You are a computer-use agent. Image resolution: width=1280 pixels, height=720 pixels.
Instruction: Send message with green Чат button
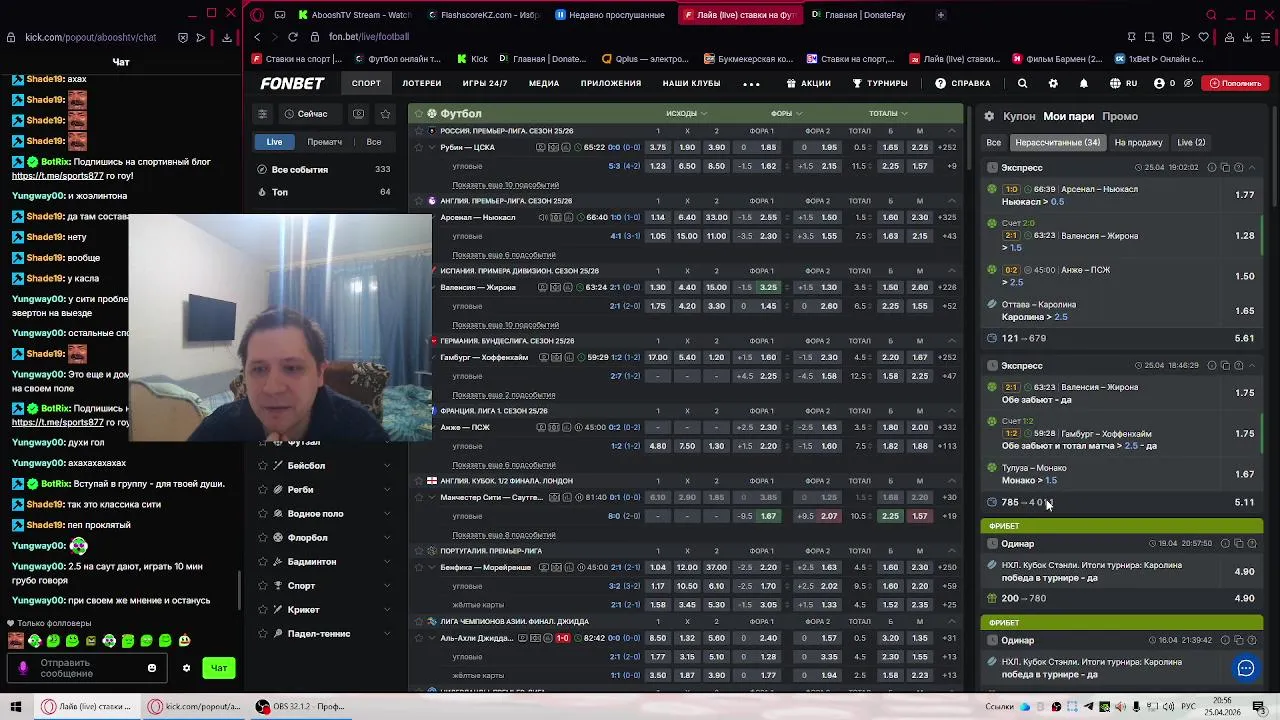pos(219,668)
